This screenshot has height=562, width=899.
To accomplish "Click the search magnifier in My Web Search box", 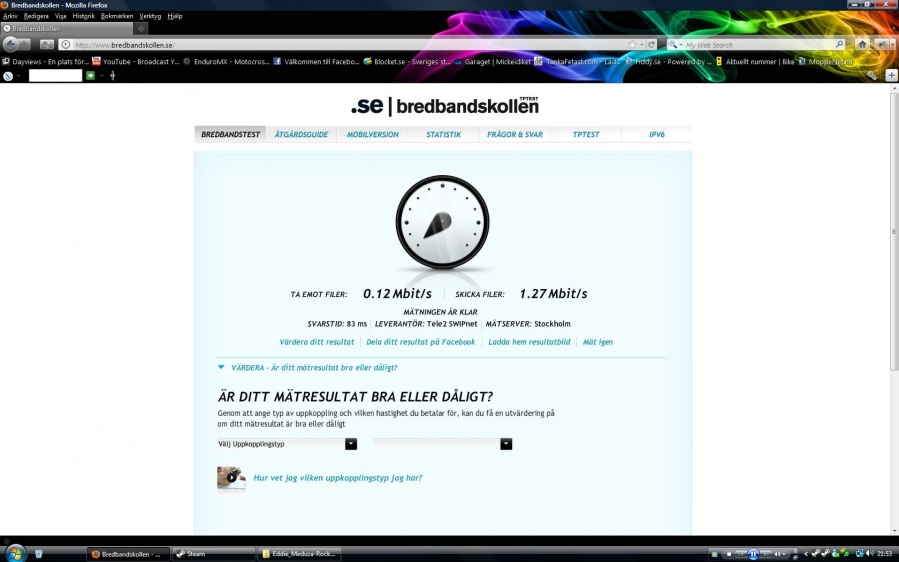I will click(x=839, y=44).
